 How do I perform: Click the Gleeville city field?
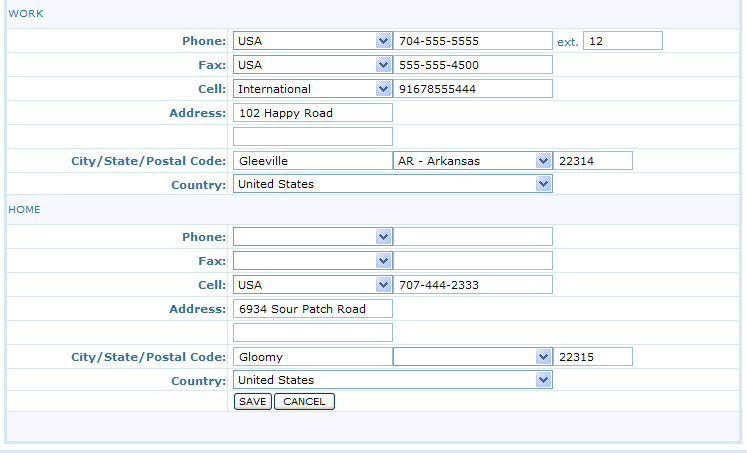(312, 161)
